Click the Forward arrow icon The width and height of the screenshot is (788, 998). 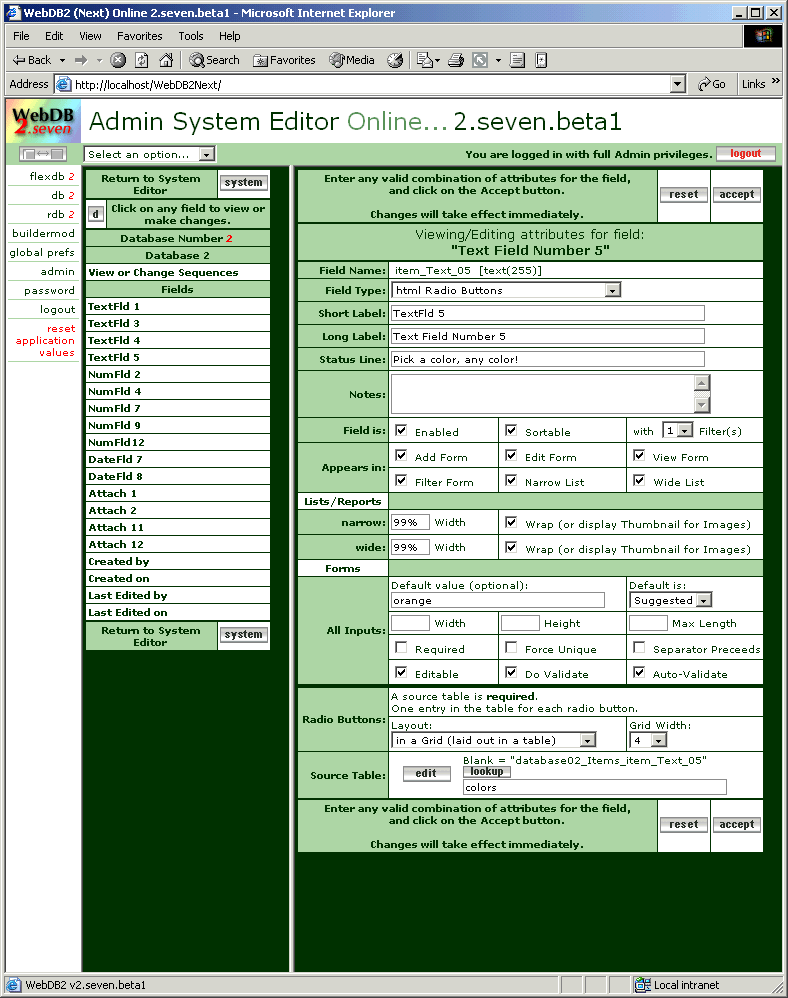click(x=81, y=60)
